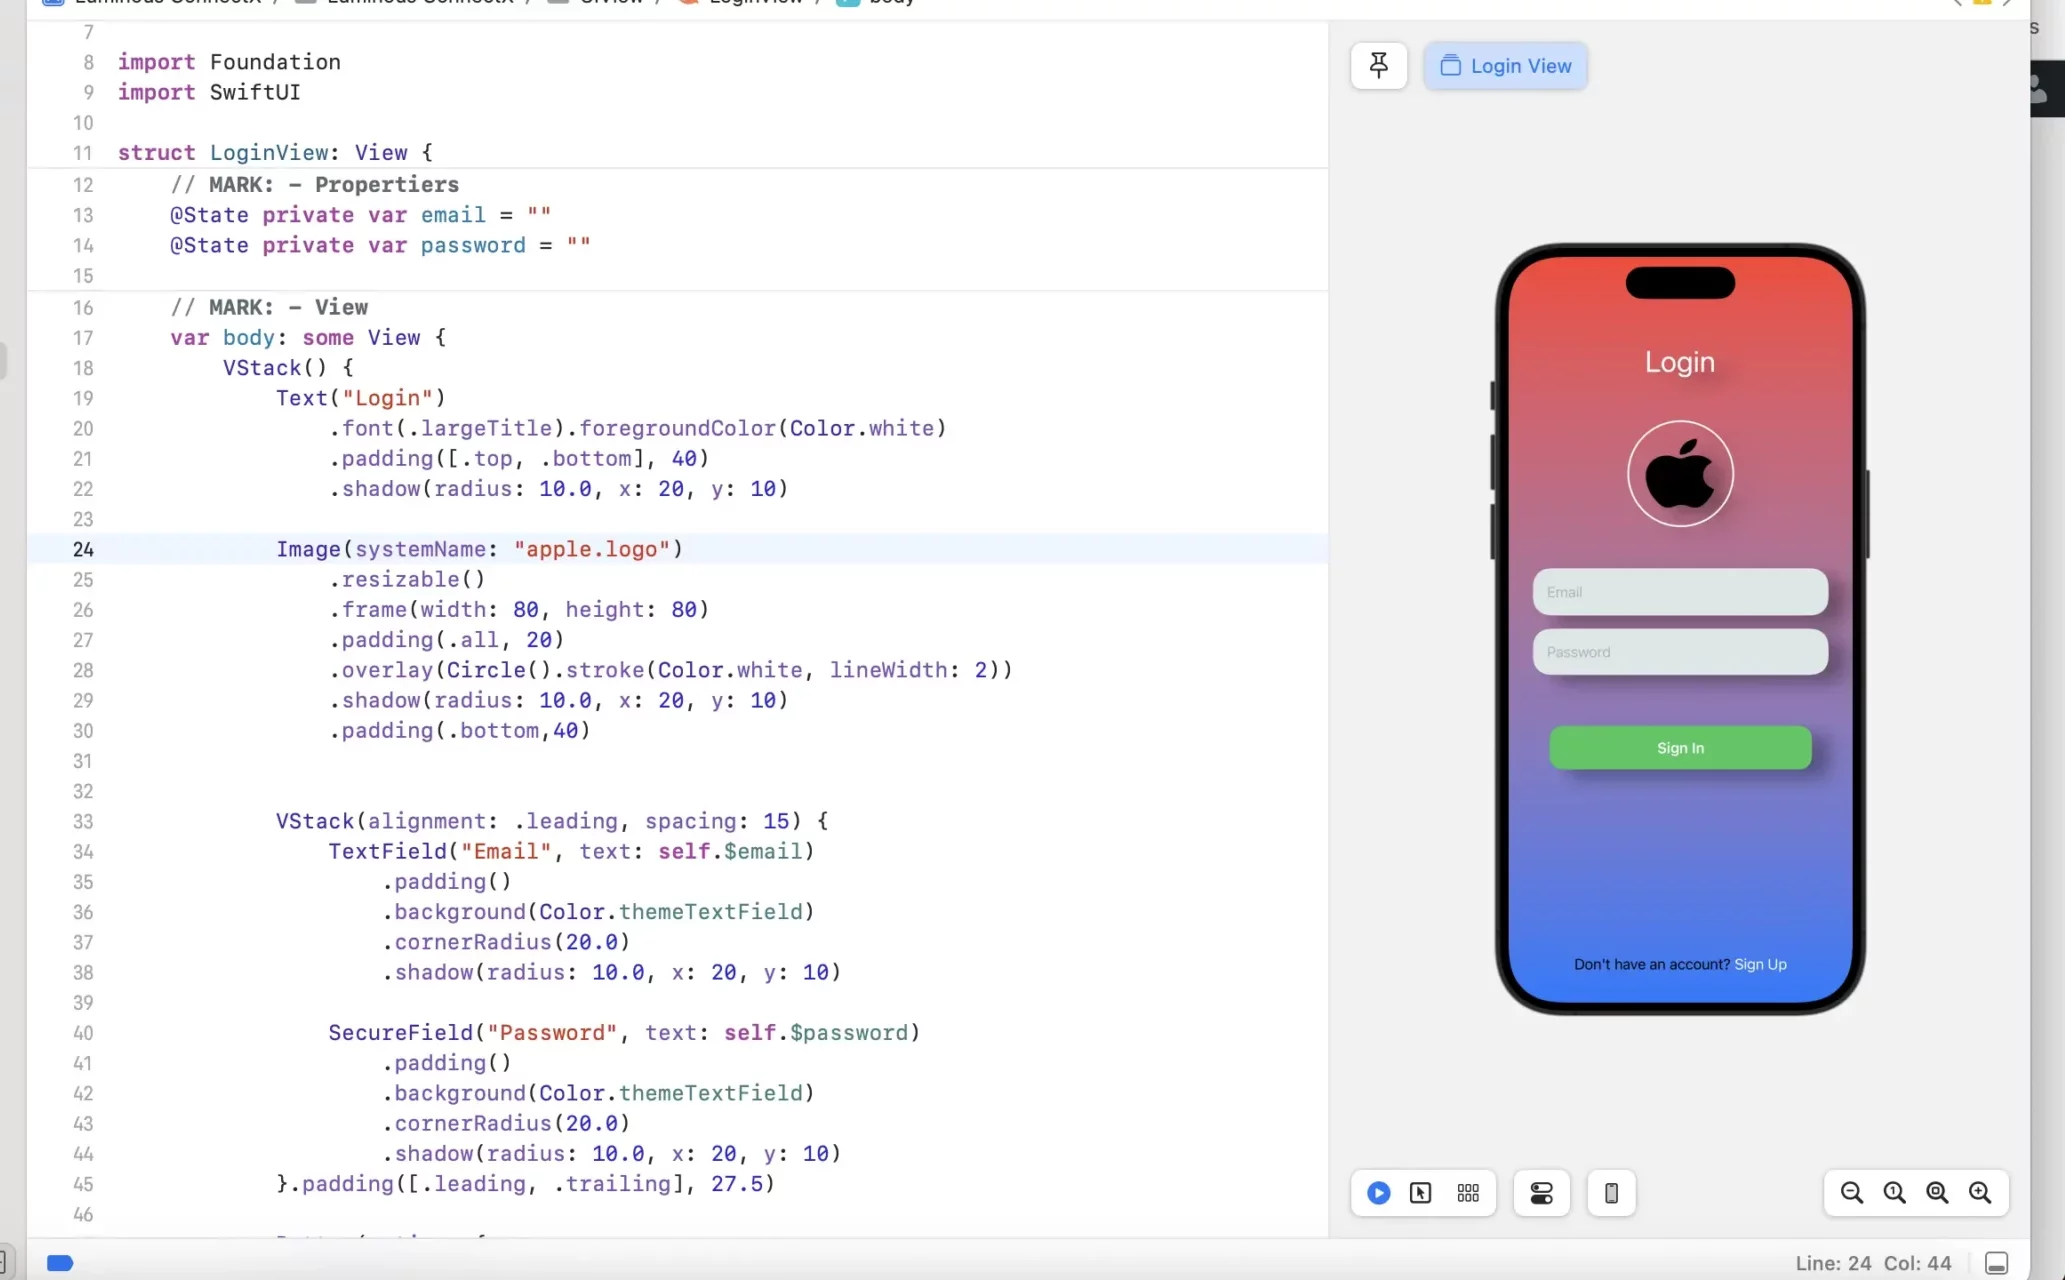
Task: Zoom out the preview canvas
Action: [1852, 1193]
